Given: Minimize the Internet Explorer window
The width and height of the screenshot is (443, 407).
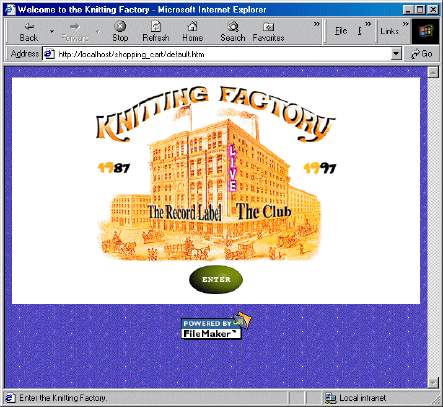Looking at the screenshot, I should coord(409,10).
